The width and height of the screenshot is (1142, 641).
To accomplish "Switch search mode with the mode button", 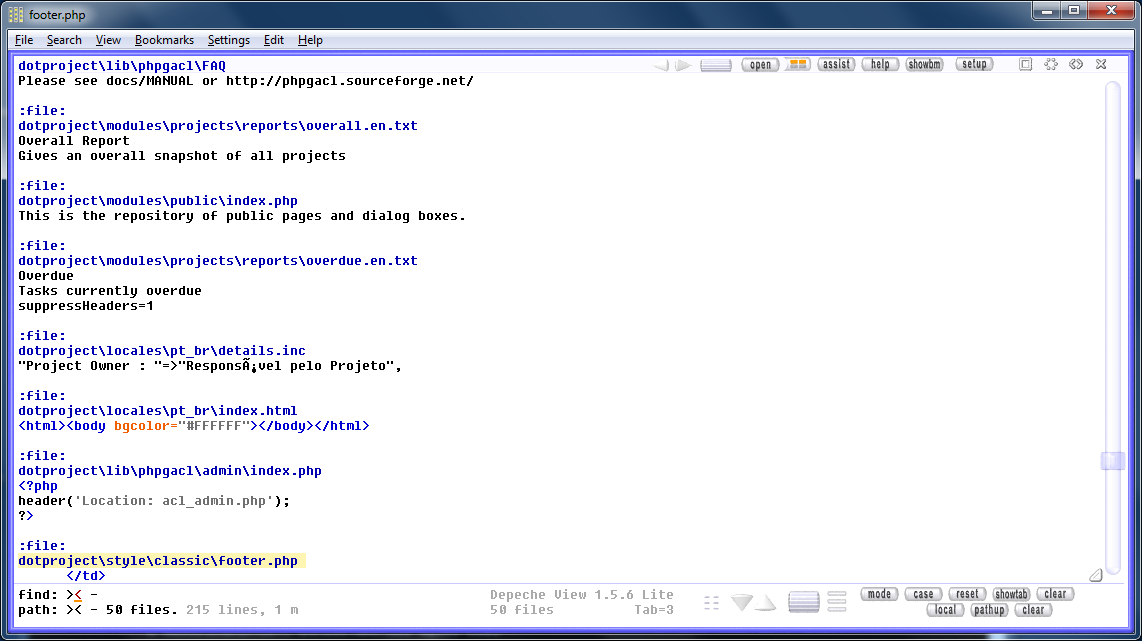I will pyautogui.click(x=879, y=594).
